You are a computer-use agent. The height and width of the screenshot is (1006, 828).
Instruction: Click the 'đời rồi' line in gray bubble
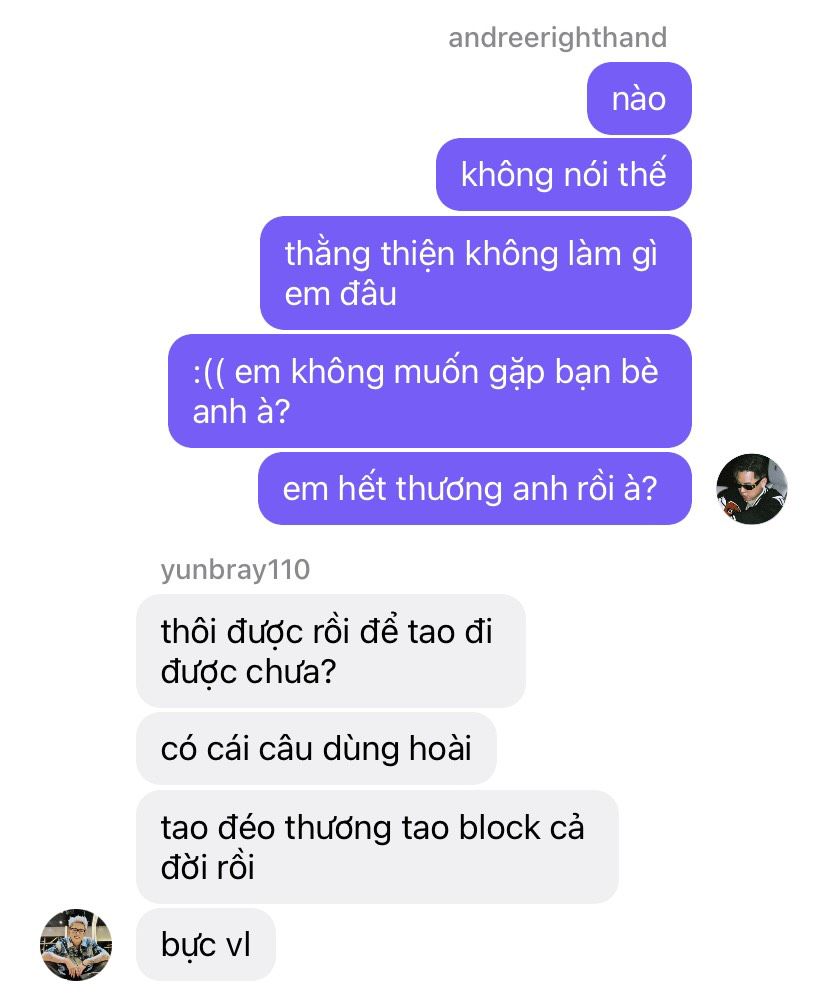[x=208, y=867]
